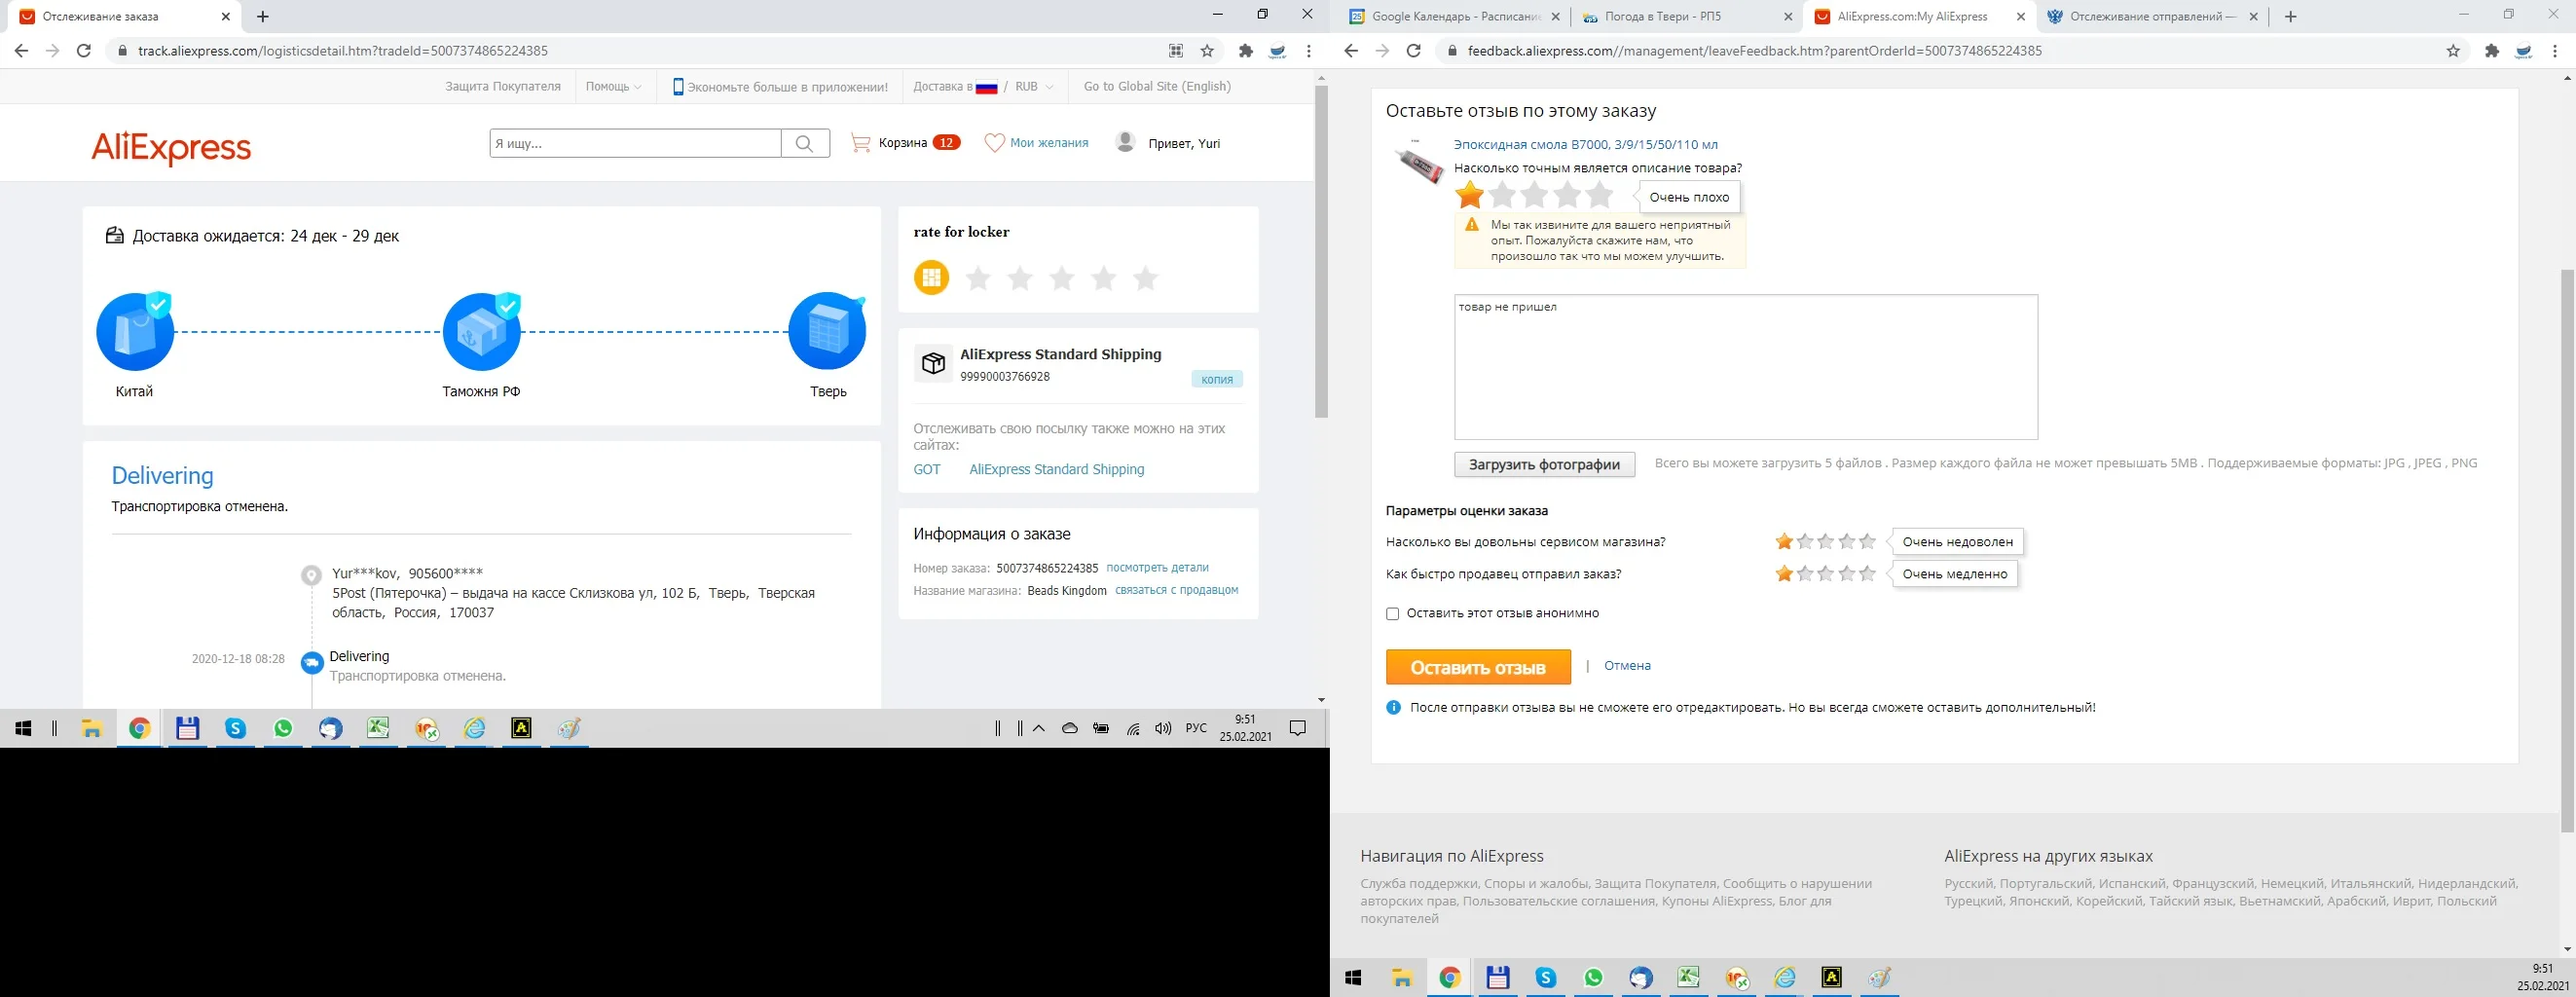Screen dimensions: 2576x997
Task: Open the посмотреть детали link
Action: (1157, 568)
